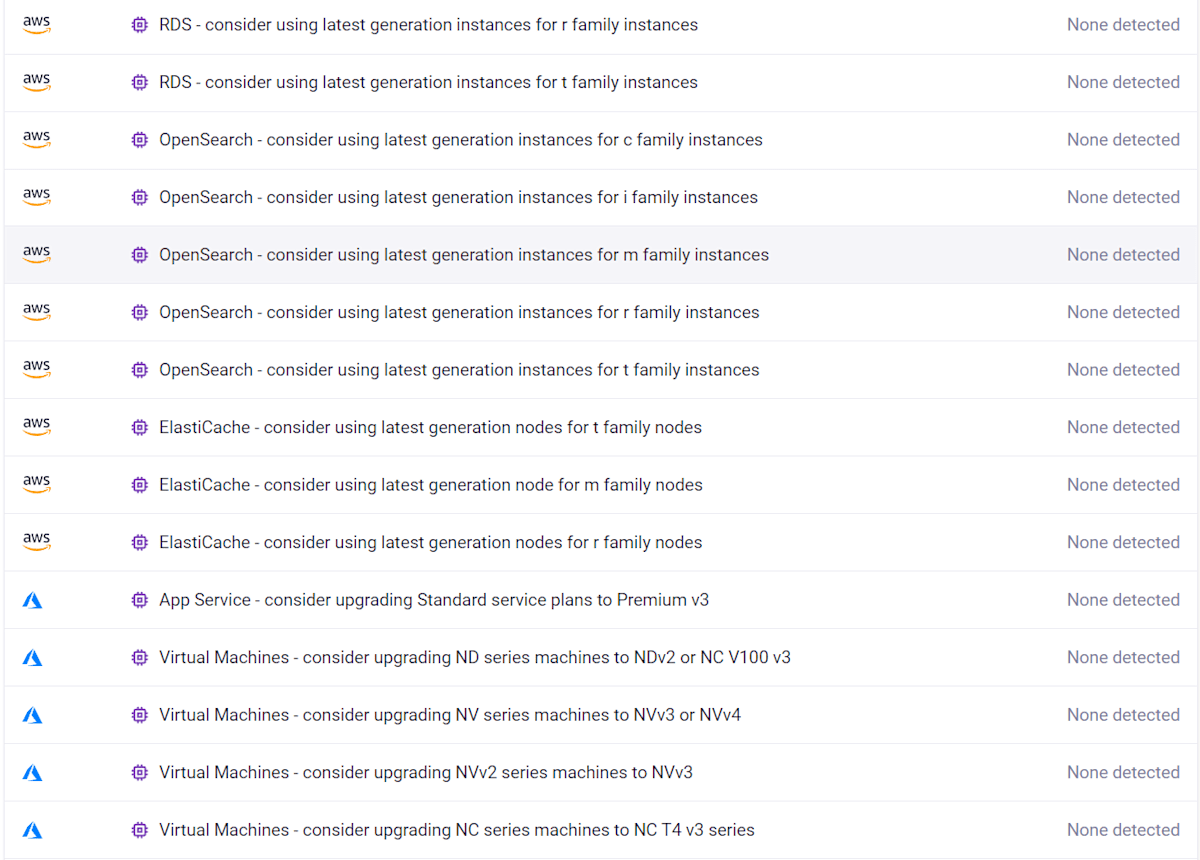Open App Service Premium v3 upgrade recommendation
The height and width of the screenshot is (860, 1200).
[434, 600]
